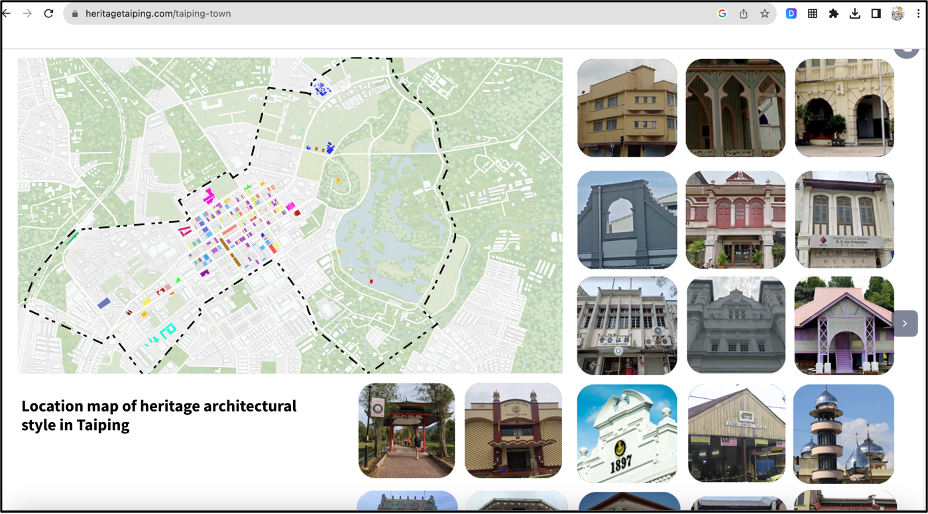Open the 1897 white gable photo
The image size is (928, 514).
click(627, 433)
